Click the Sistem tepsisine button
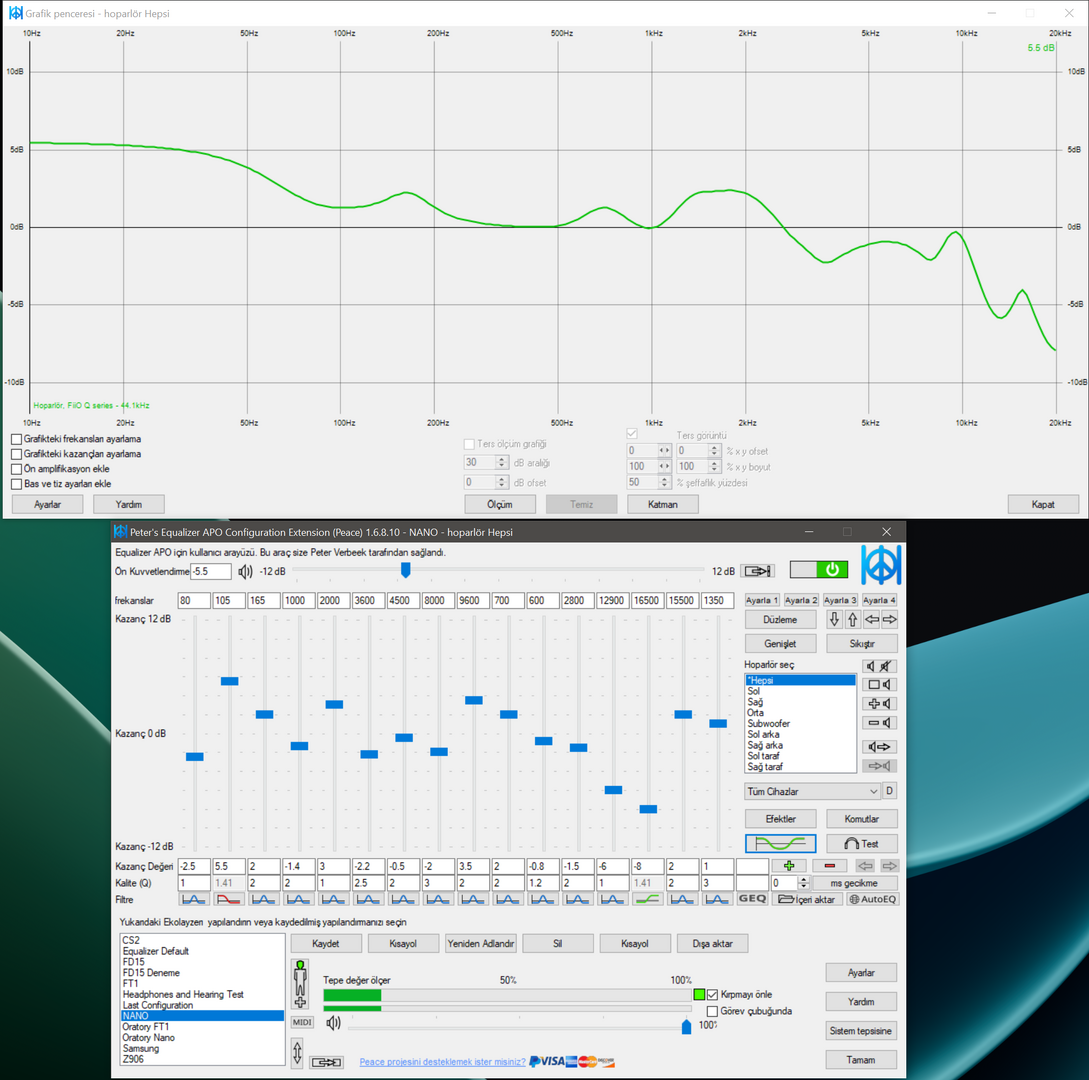This screenshot has width=1089, height=1080. click(x=861, y=1031)
